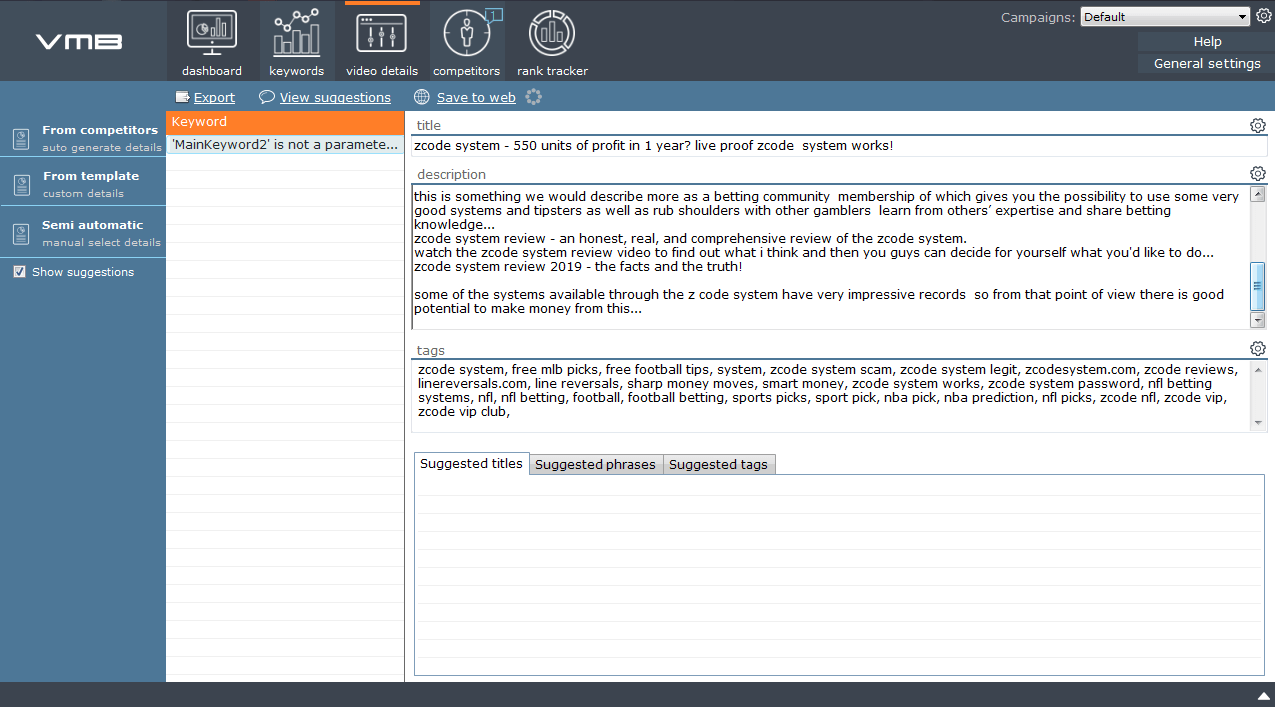This screenshot has height=707, width=1275.
Task: Select From competitors auto generate details
Action: tap(83, 138)
